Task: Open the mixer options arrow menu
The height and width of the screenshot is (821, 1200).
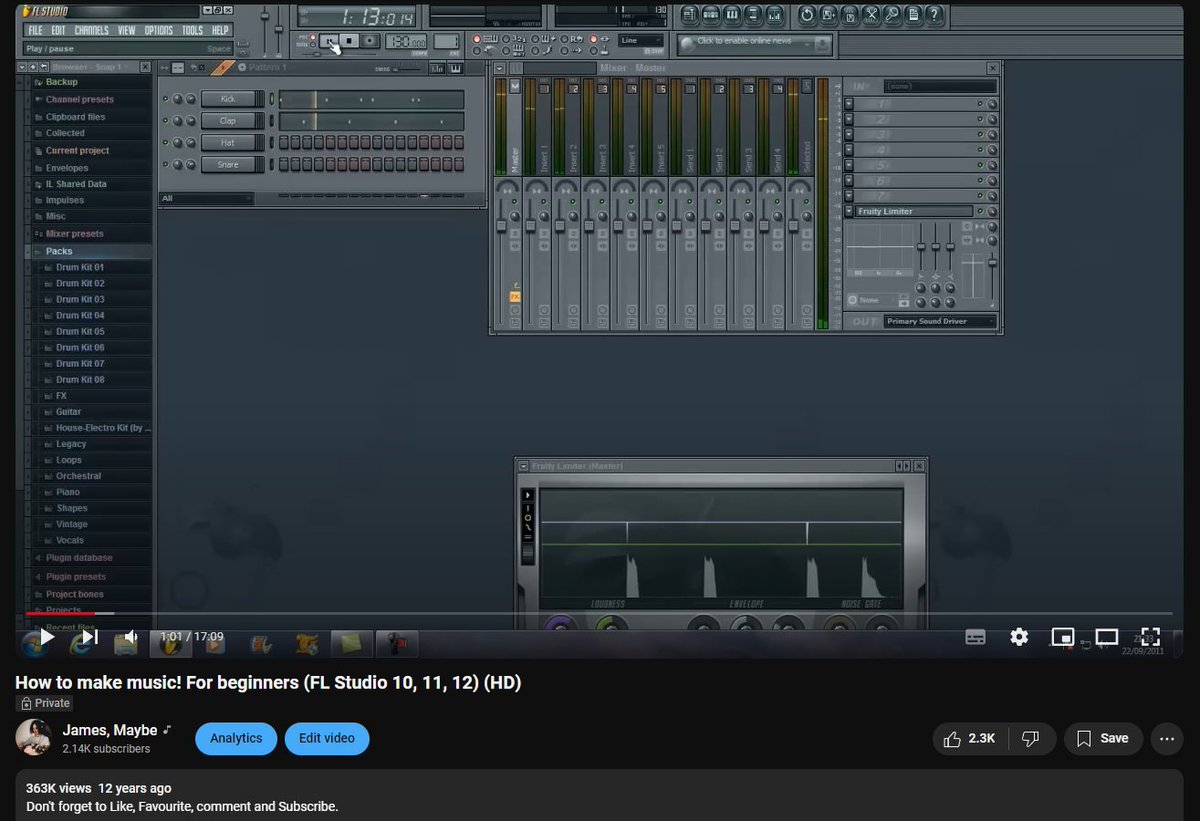Action: (x=499, y=68)
